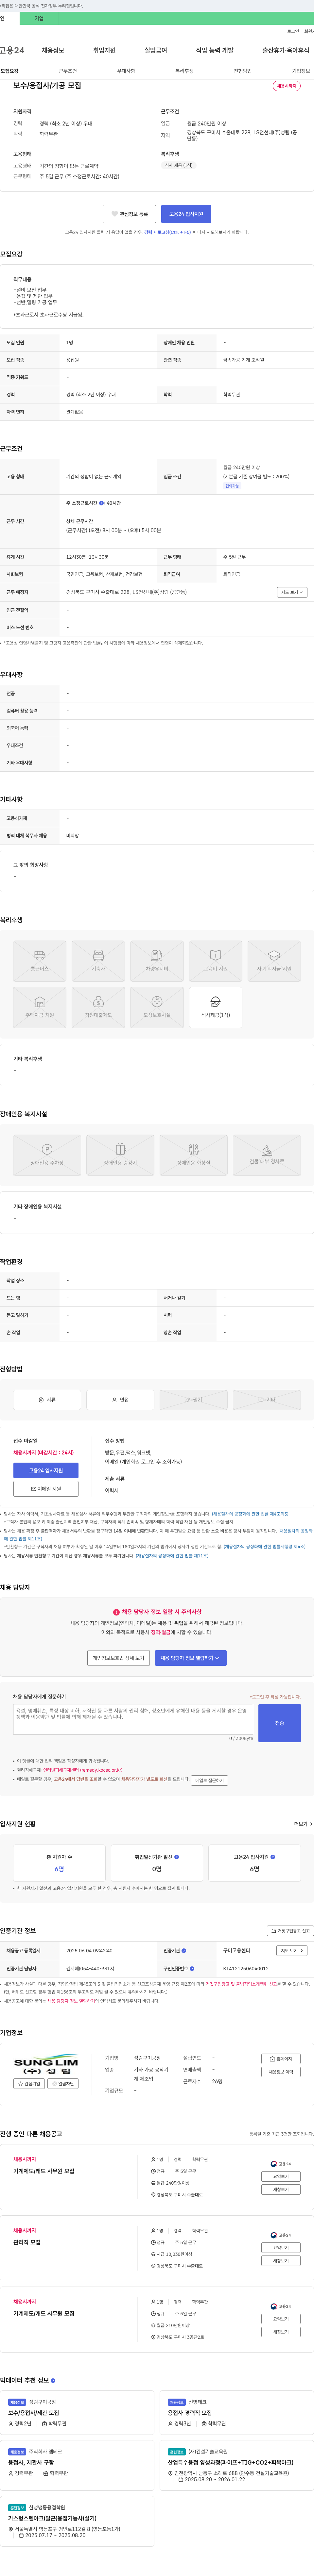Jump to 우대사항 section tab
The height and width of the screenshot is (2576, 314).
click(126, 71)
